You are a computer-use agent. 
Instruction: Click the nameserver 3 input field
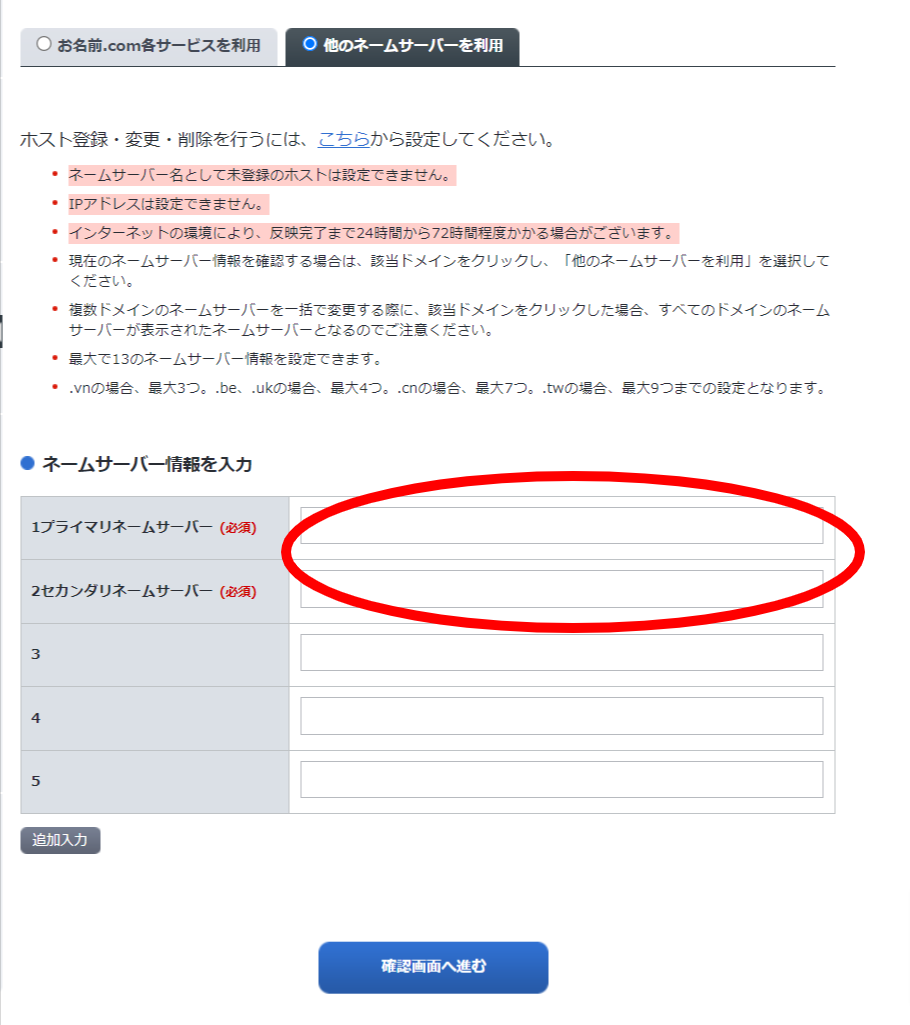562,652
